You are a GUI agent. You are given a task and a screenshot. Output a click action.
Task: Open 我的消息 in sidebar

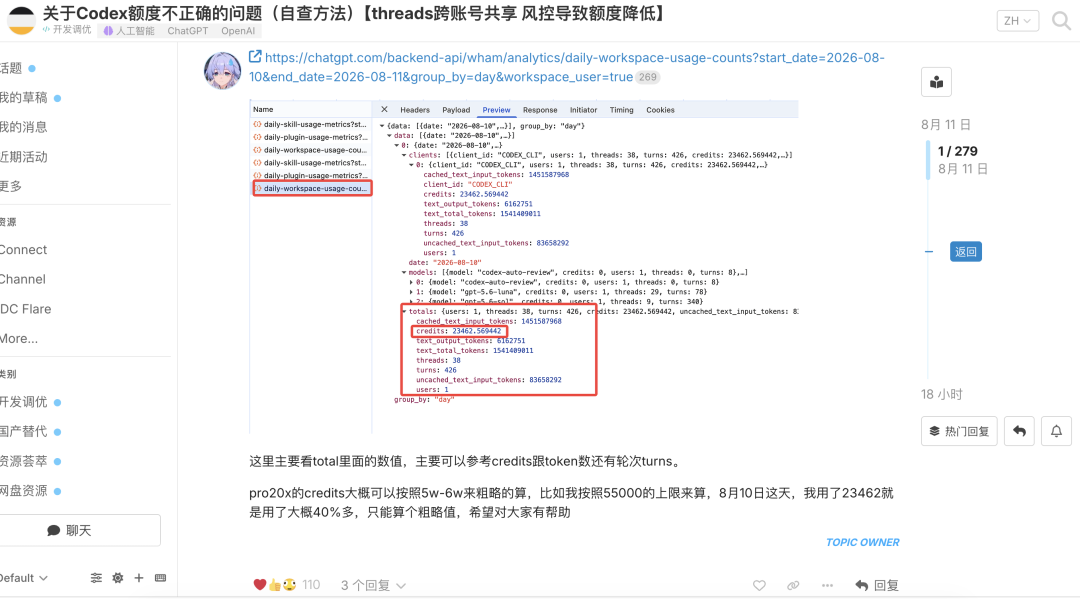23,127
